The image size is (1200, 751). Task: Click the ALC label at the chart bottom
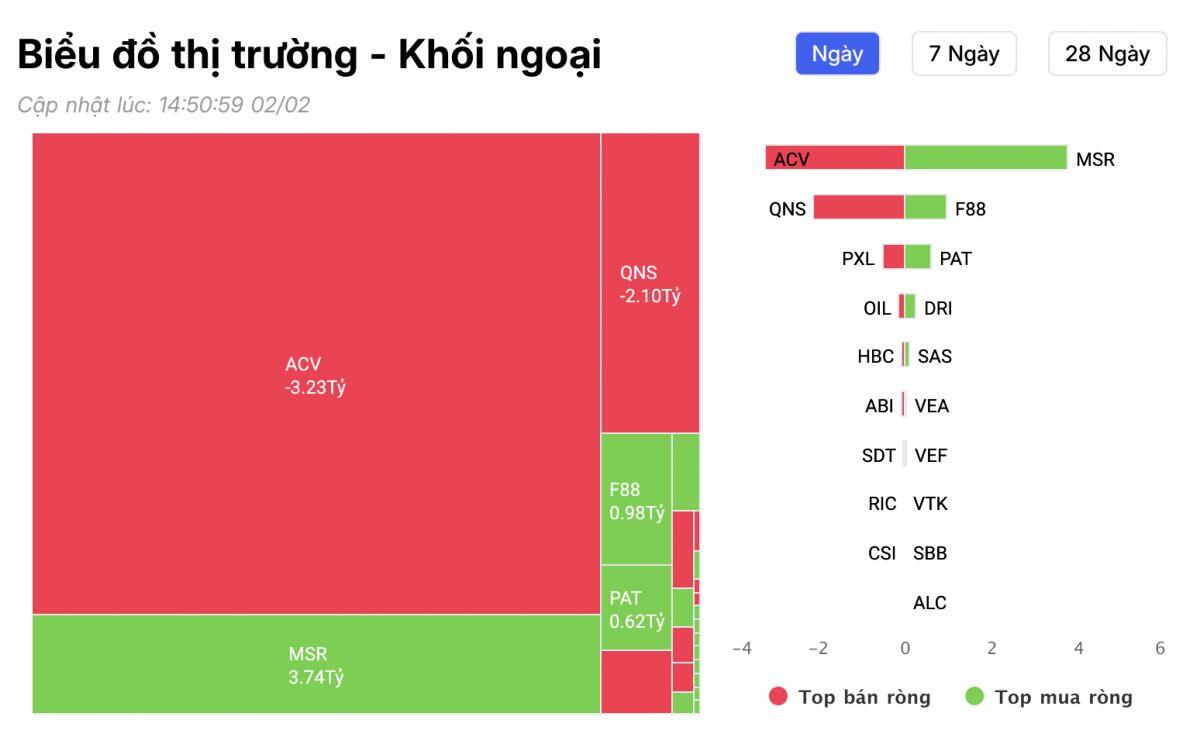point(928,602)
